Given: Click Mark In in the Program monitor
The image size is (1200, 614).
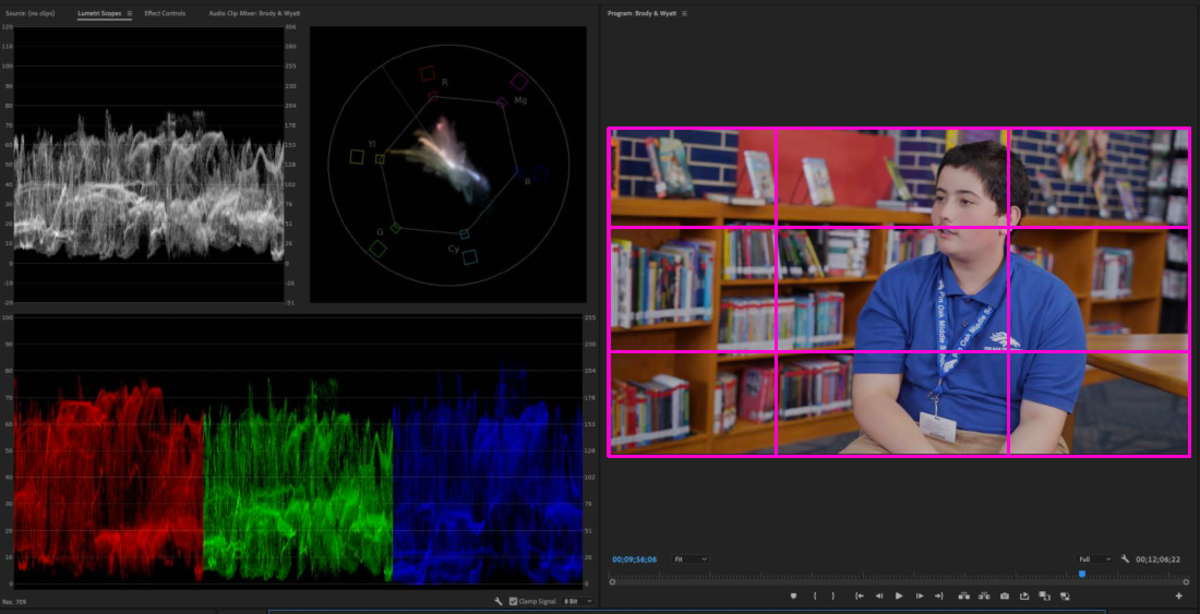Looking at the screenshot, I should [x=816, y=596].
